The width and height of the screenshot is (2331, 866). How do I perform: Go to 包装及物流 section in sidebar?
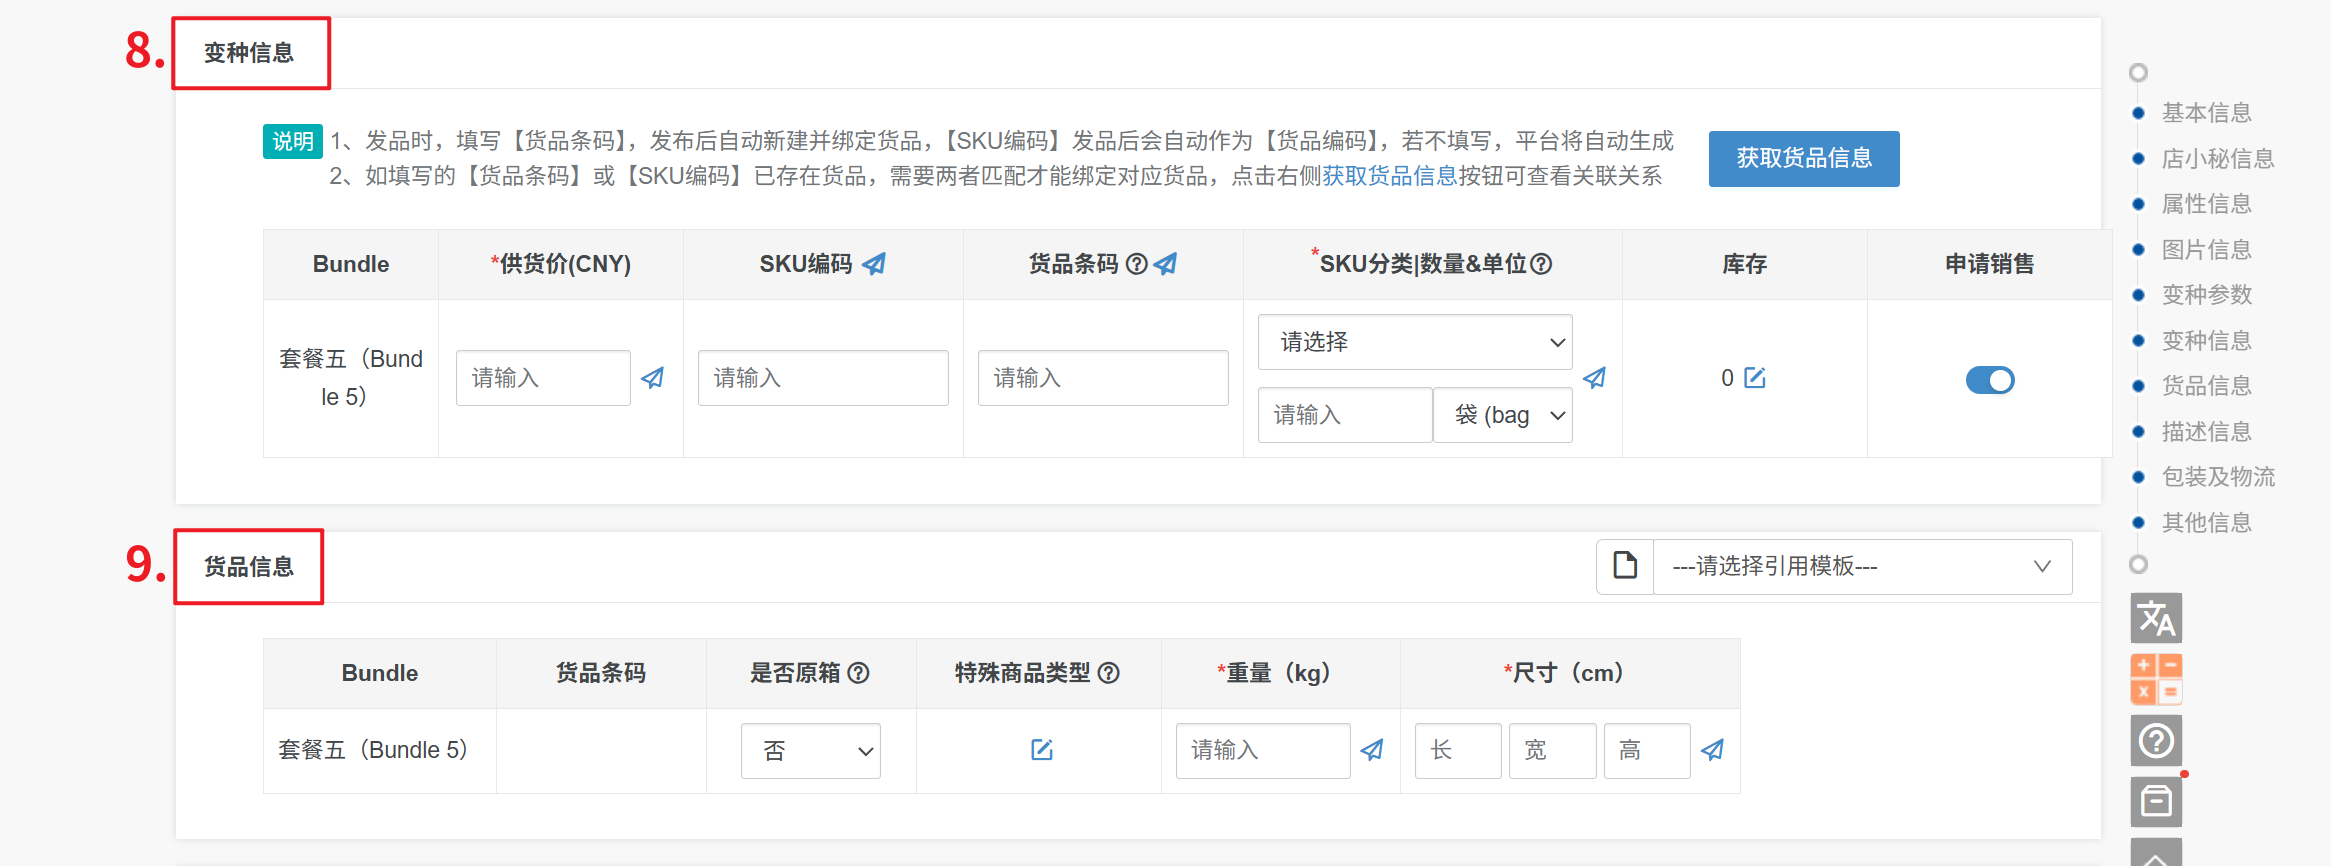[2217, 477]
